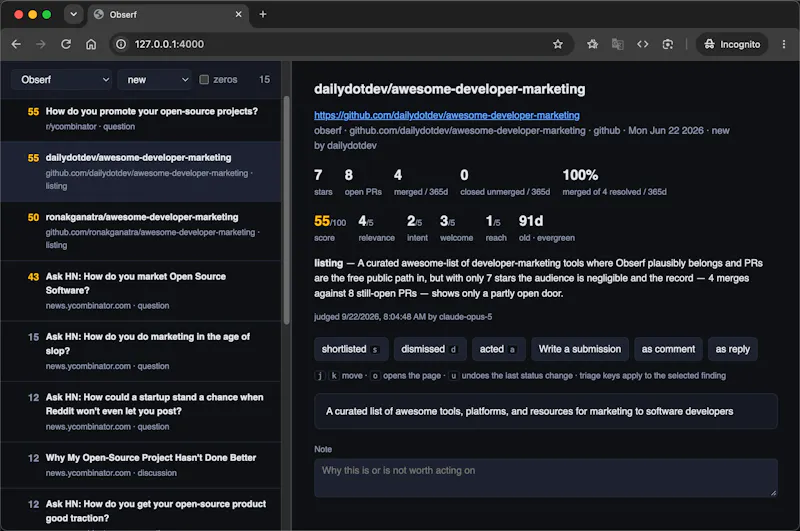This screenshot has height=531, width=800.
Task: Click the 4/5 relevance rating
Action: (x=376, y=228)
